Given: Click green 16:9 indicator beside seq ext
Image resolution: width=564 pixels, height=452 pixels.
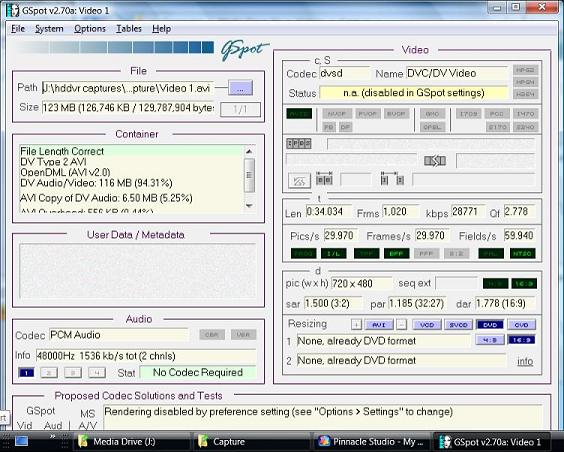Looking at the screenshot, I should coord(524,283).
